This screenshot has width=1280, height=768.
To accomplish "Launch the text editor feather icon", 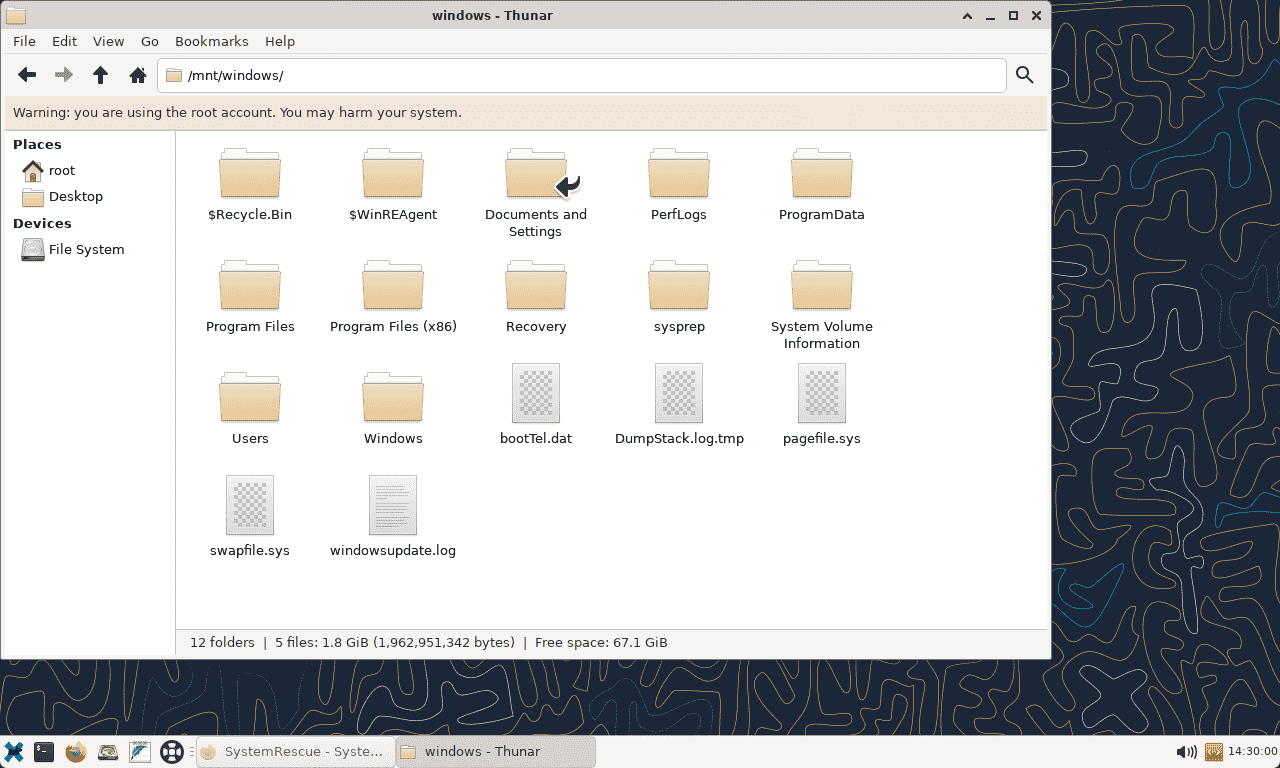I will 140,752.
